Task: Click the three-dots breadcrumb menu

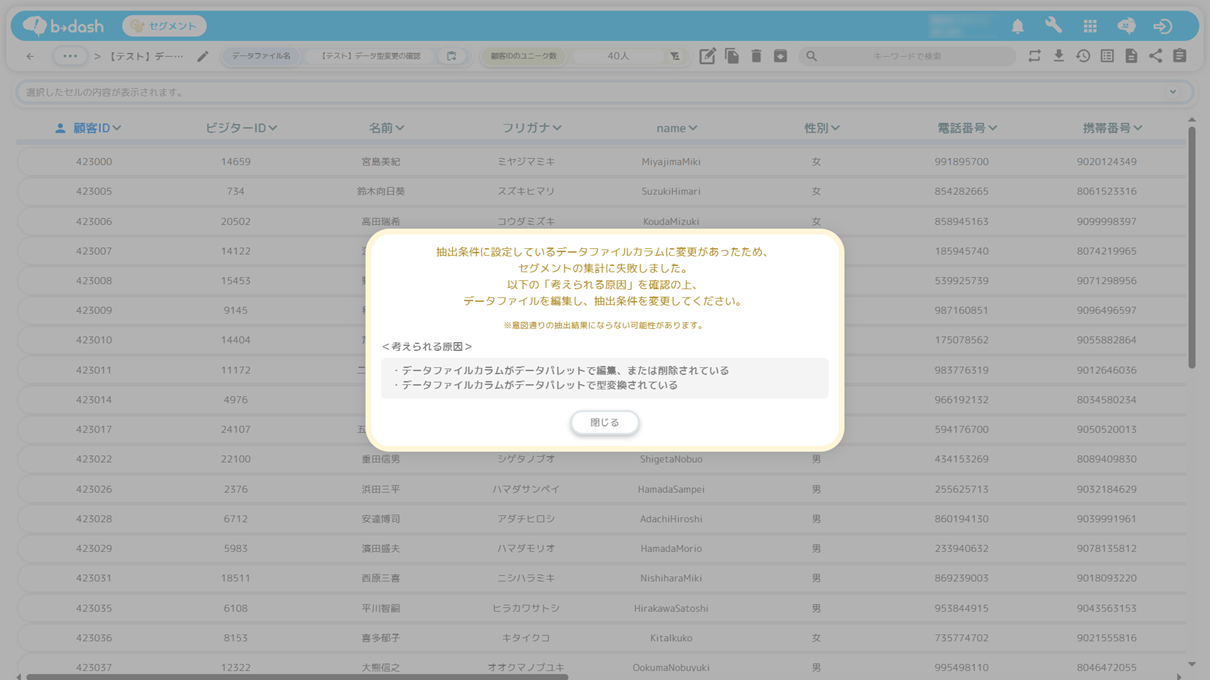Action: click(69, 57)
